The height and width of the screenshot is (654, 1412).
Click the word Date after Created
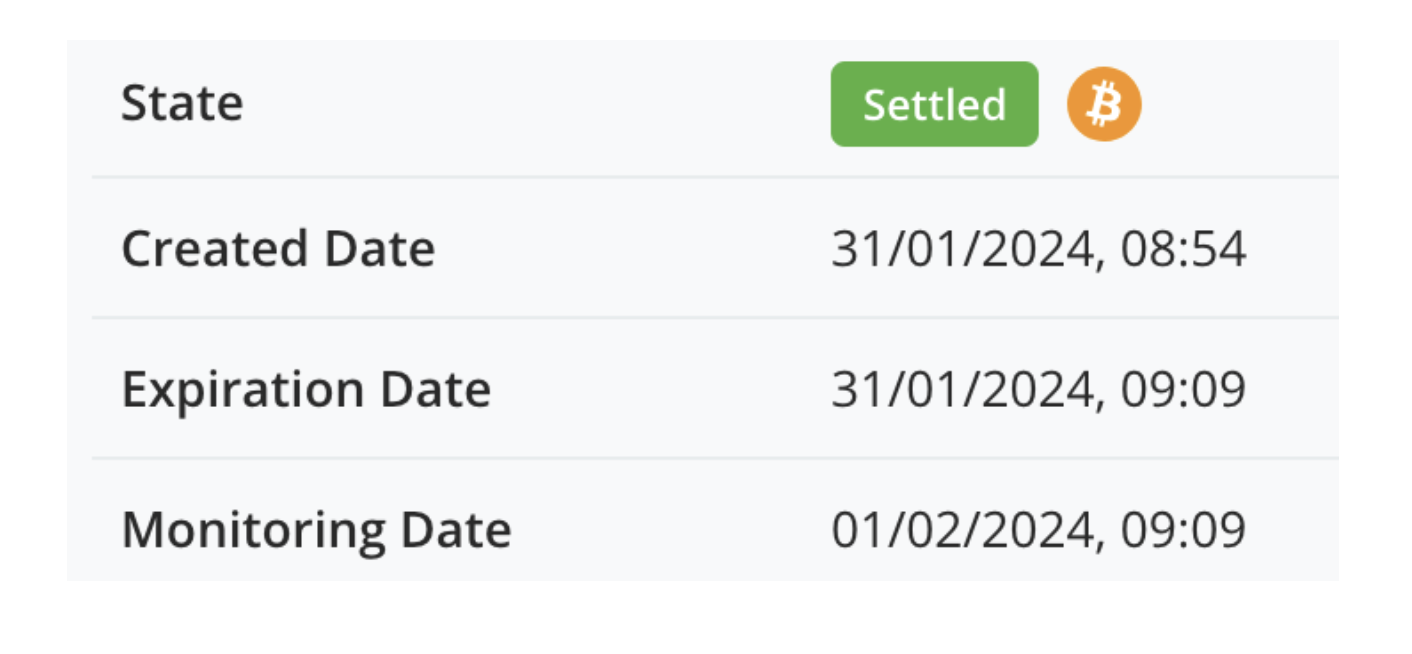[379, 249]
